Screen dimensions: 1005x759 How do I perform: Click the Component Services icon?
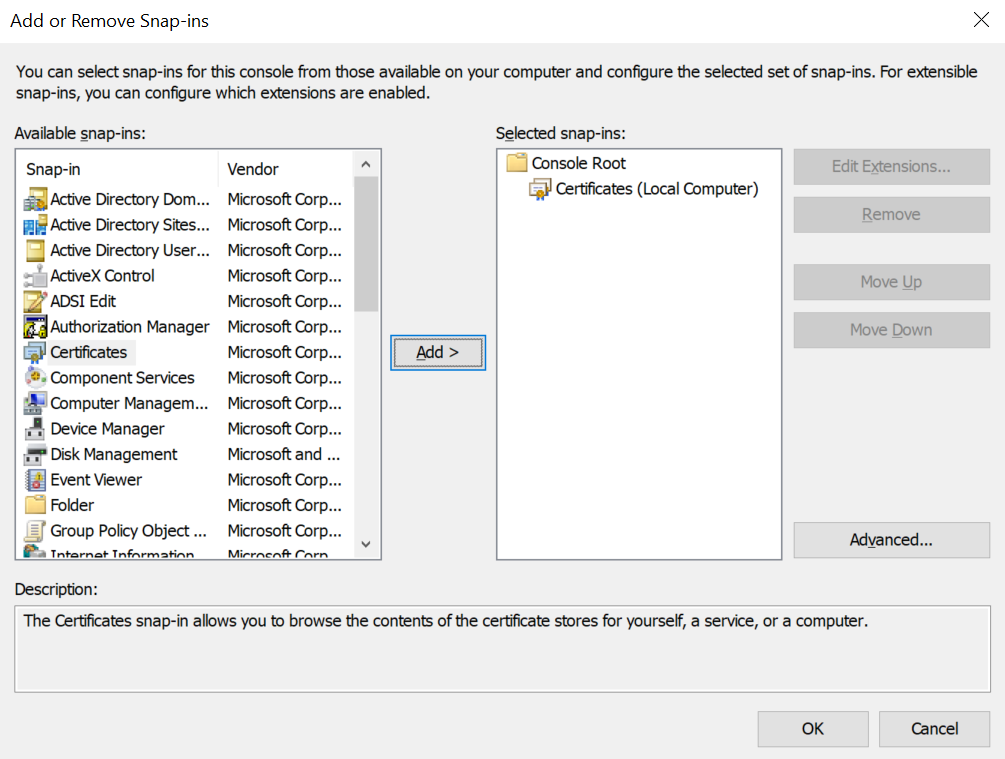coord(35,378)
